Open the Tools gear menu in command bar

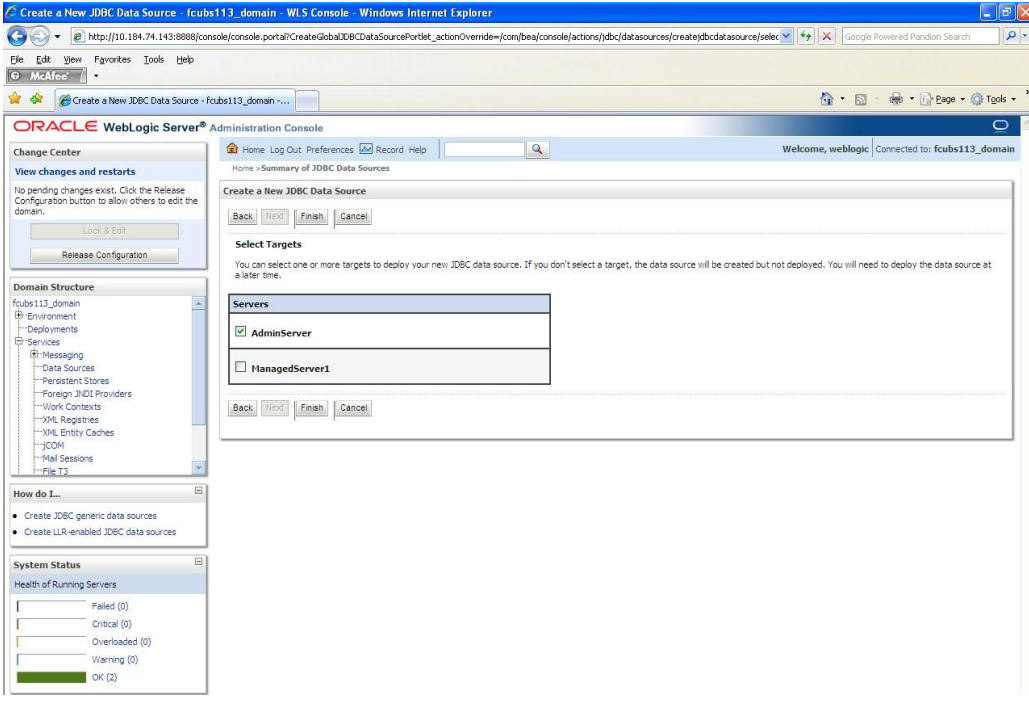tap(993, 99)
